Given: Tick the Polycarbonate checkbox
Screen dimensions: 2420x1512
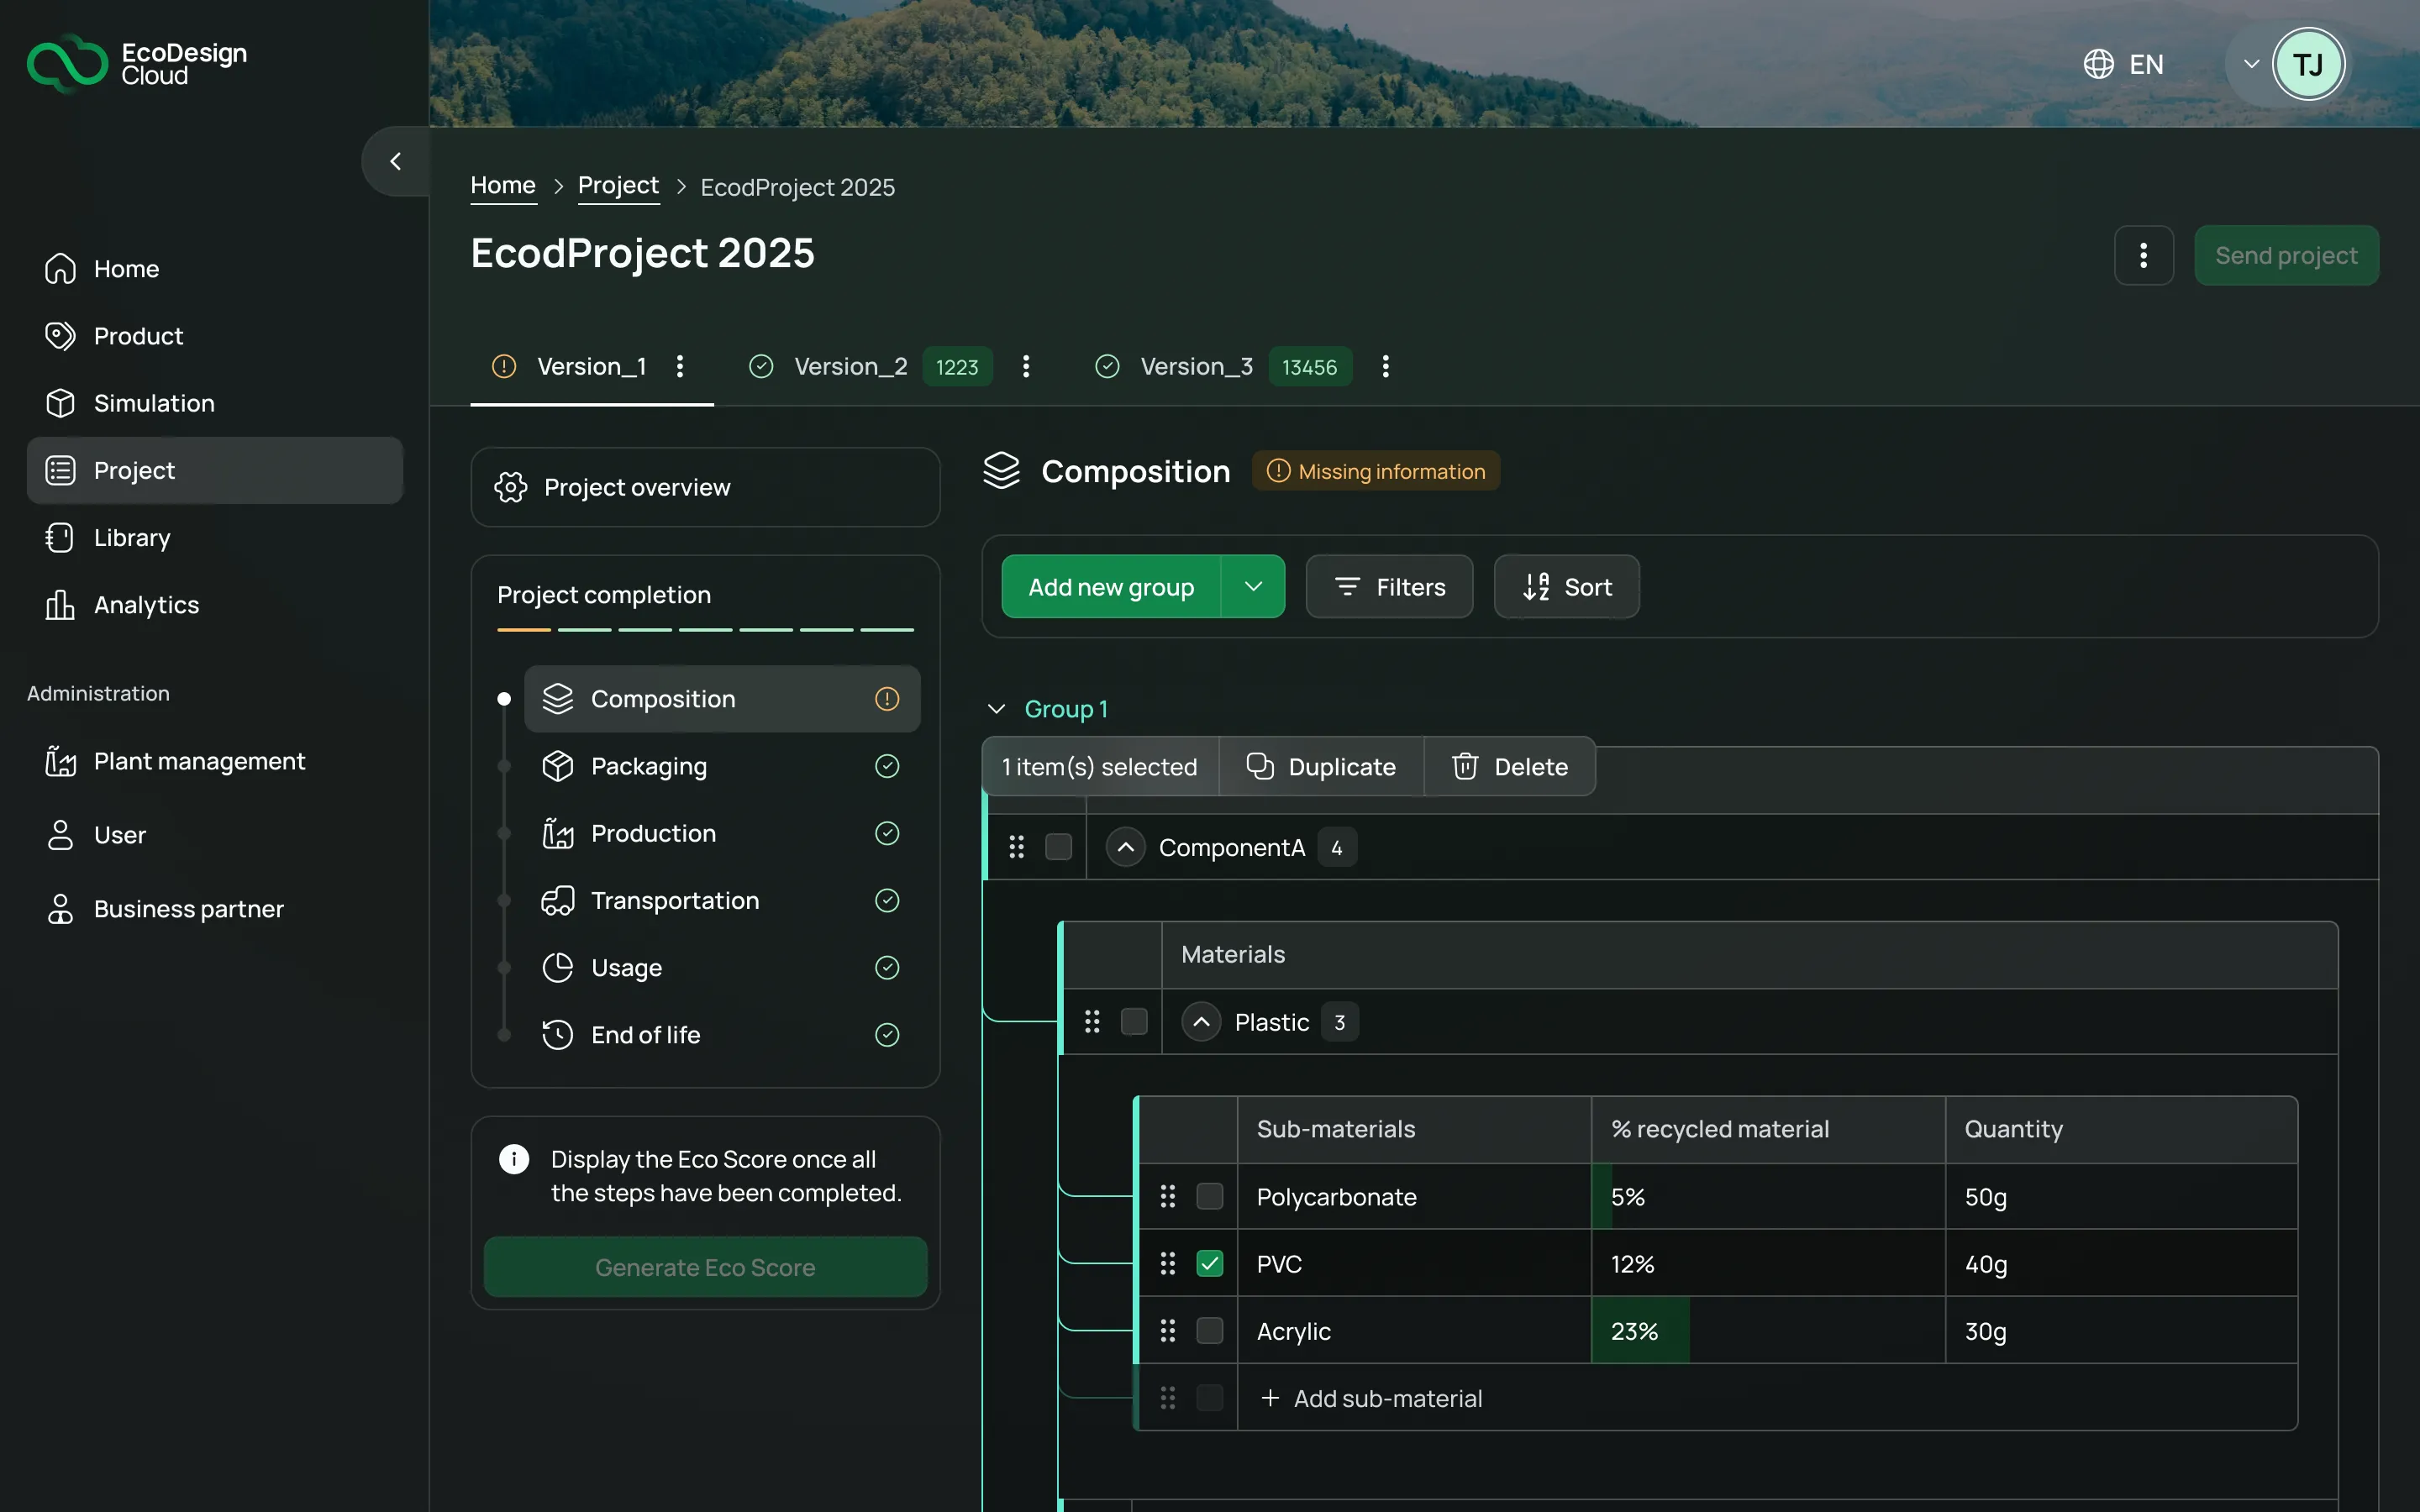Looking at the screenshot, I should 1210,1196.
